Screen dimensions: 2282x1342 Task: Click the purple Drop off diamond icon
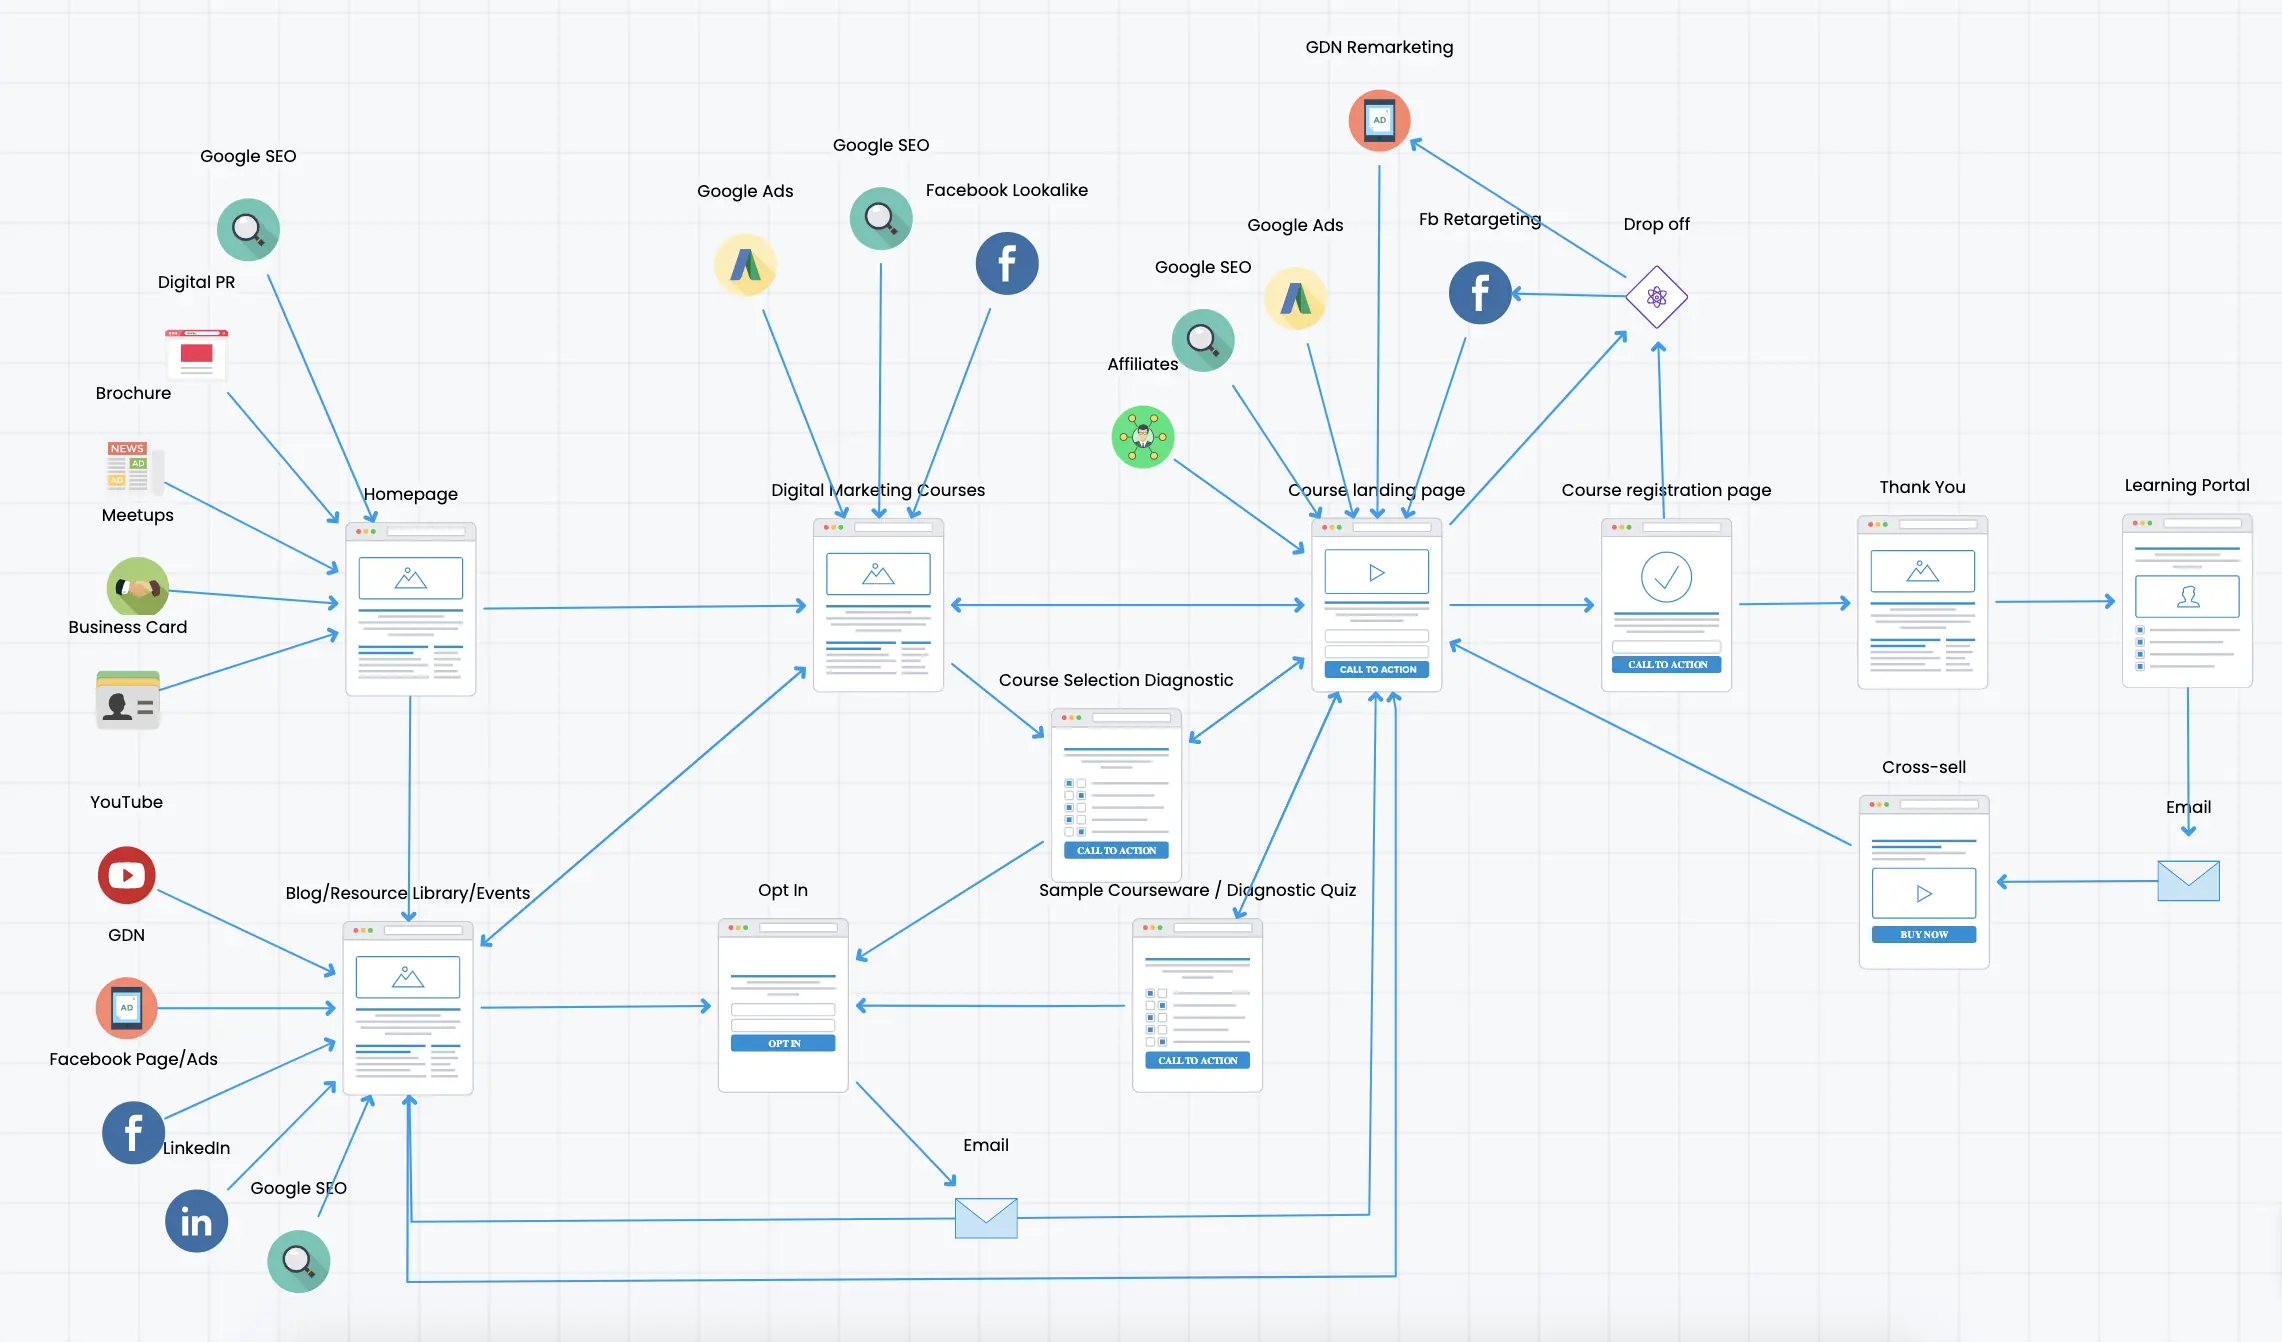click(x=1657, y=297)
